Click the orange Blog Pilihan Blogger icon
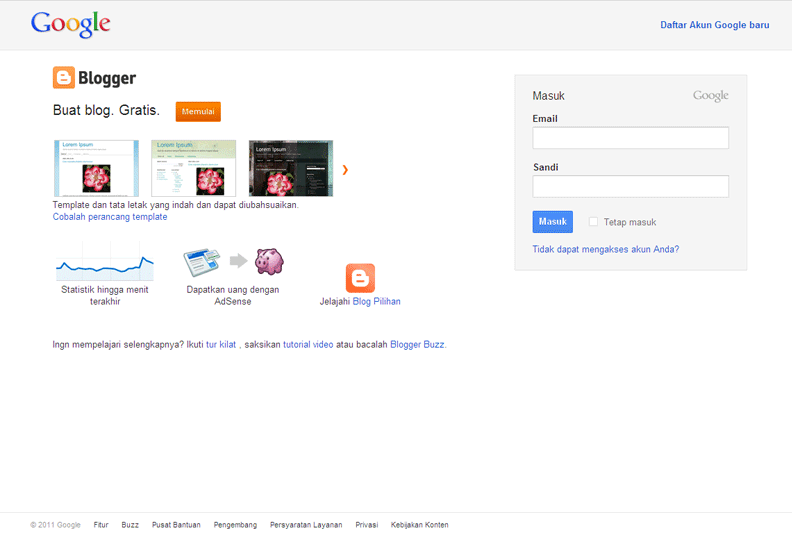The image size is (792, 536). (360, 278)
